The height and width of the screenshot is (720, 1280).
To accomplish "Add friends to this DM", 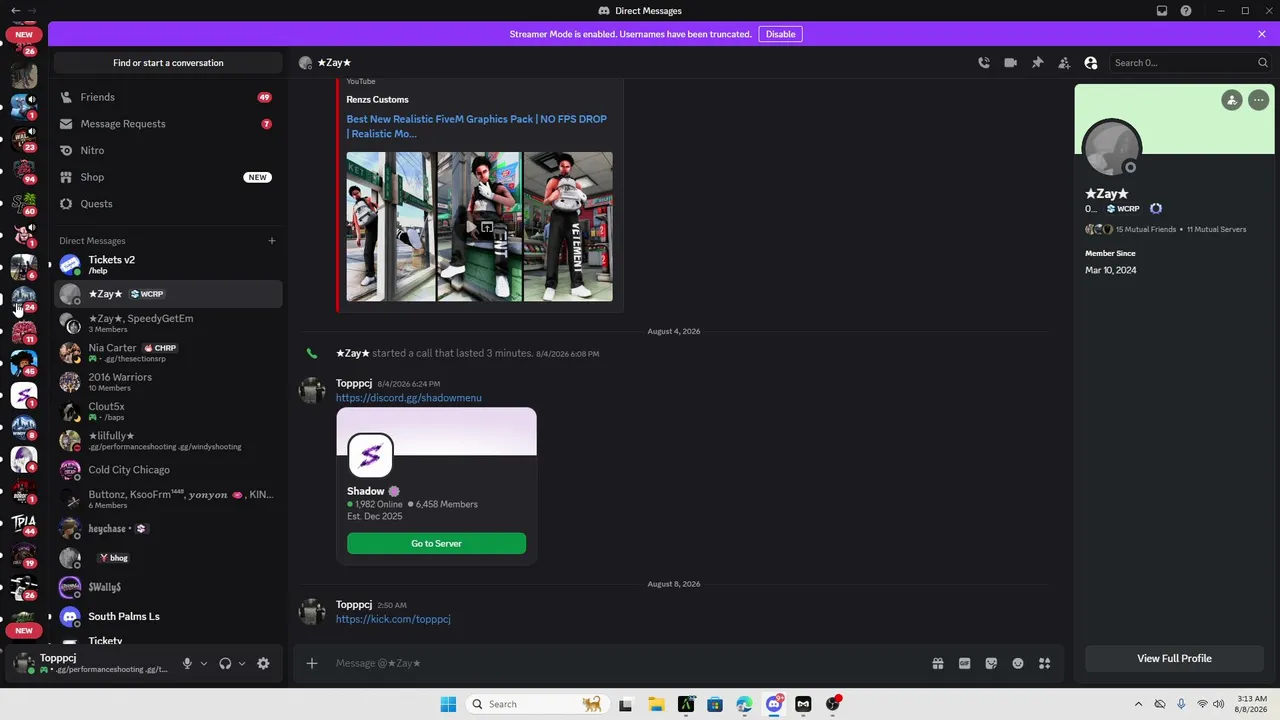I will point(1064,63).
